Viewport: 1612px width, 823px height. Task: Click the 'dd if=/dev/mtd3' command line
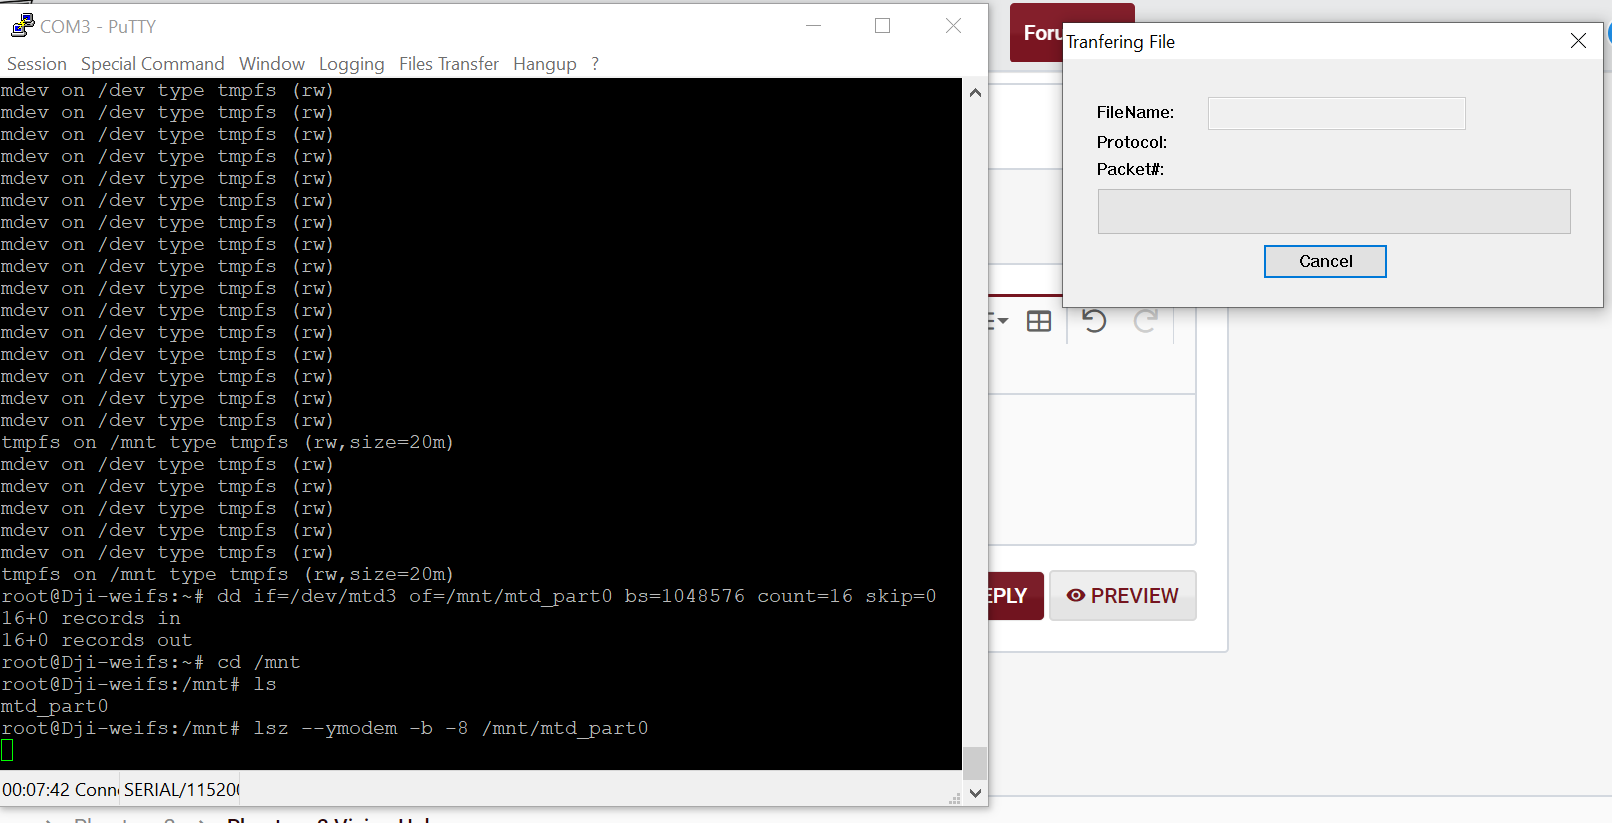pos(469,596)
